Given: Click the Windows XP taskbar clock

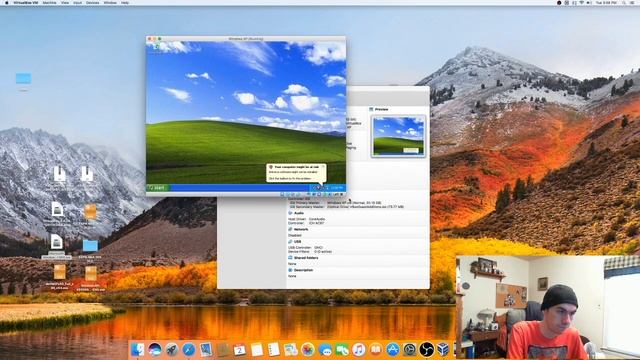Looking at the screenshot, I should [336, 188].
